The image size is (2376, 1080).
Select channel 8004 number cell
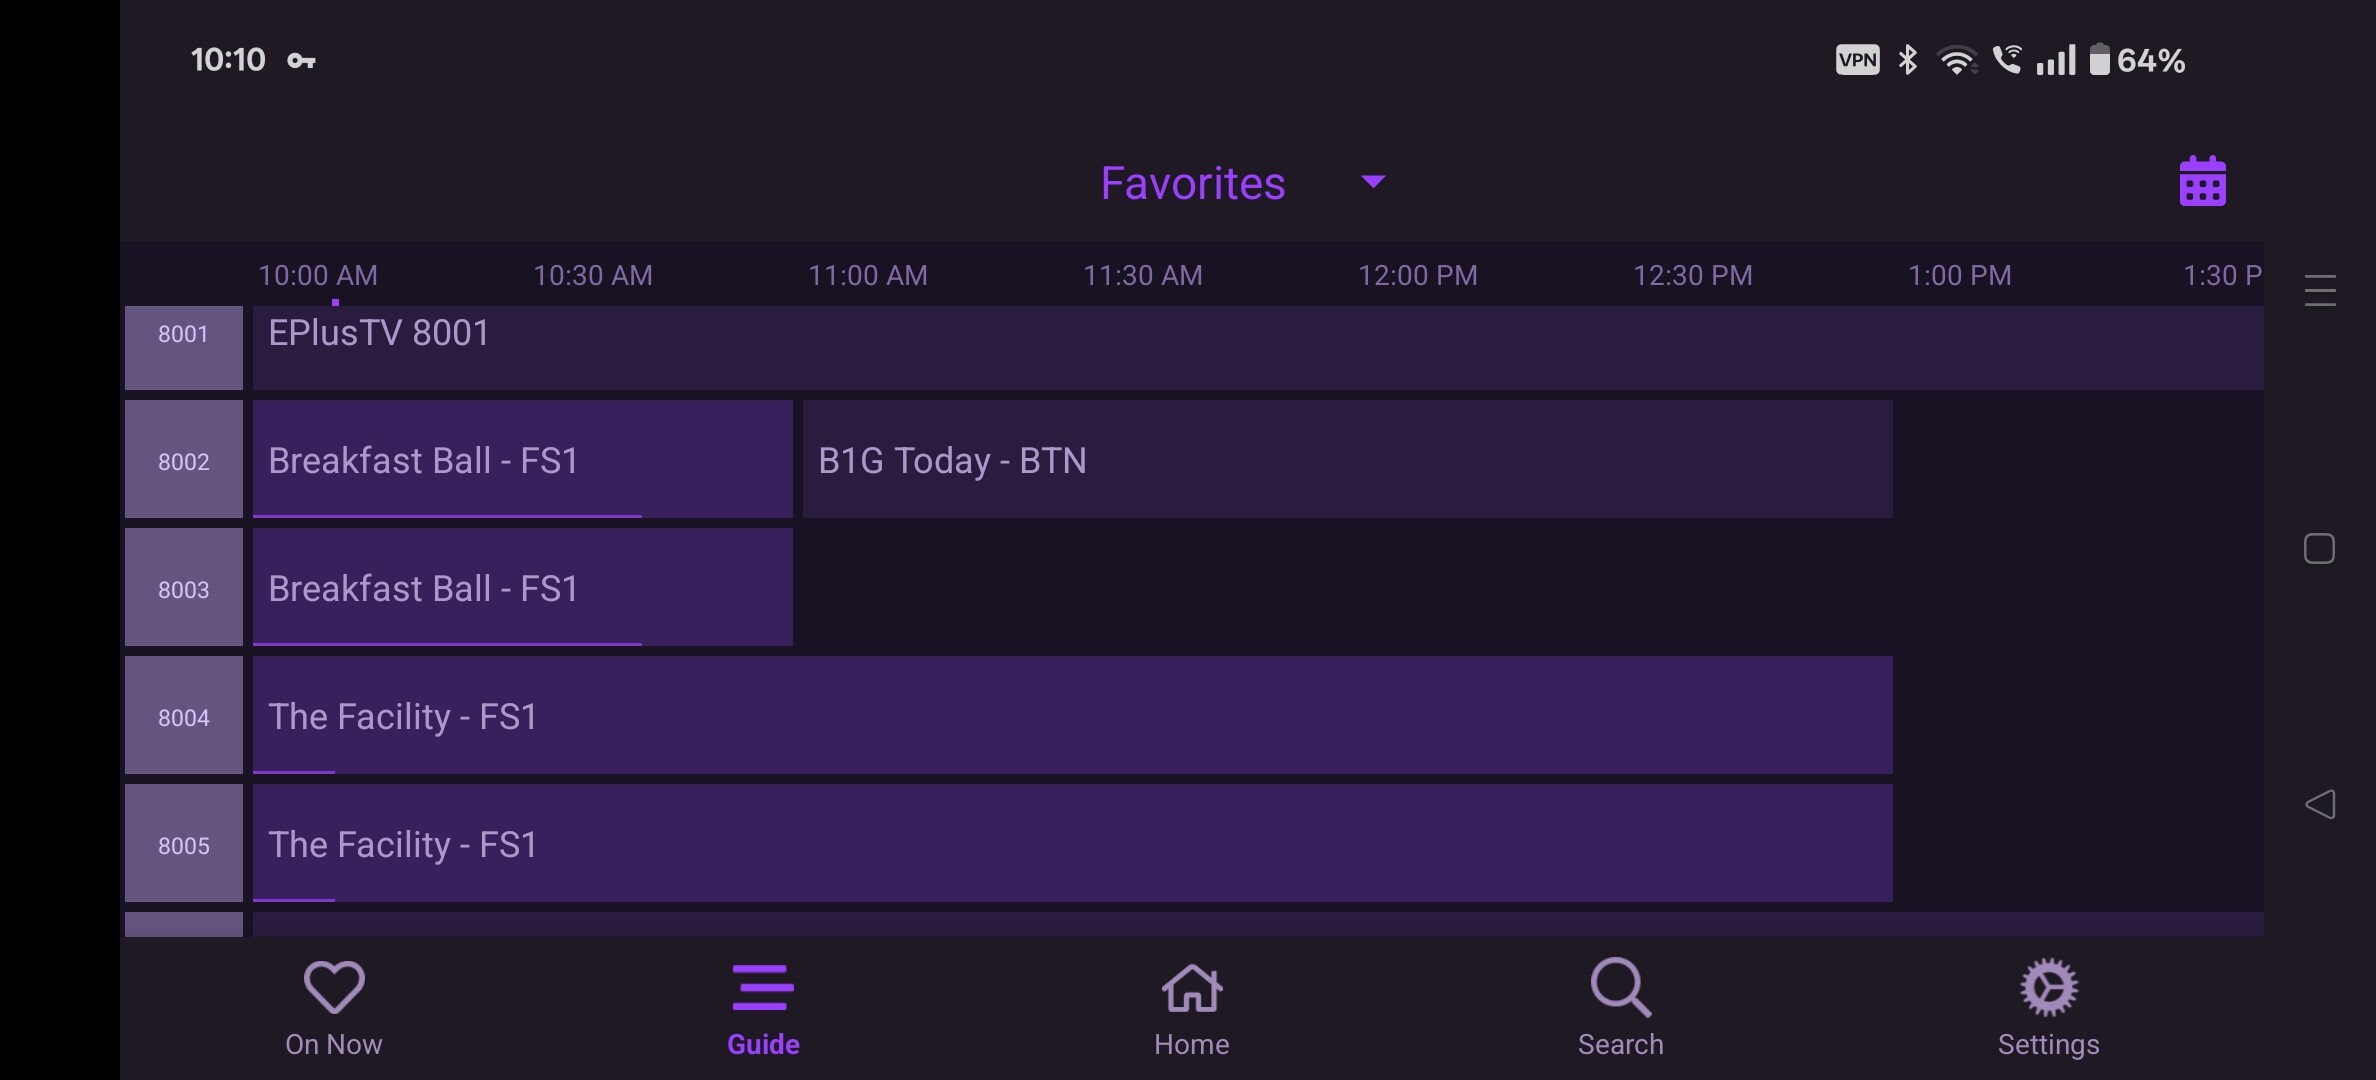tap(184, 716)
